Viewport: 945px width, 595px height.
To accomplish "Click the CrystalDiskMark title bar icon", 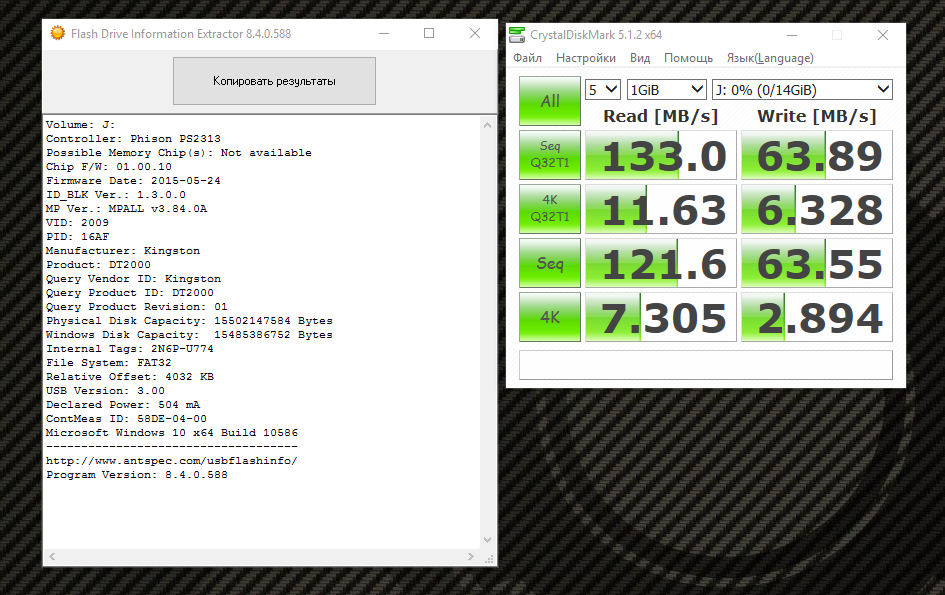I will [x=517, y=35].
